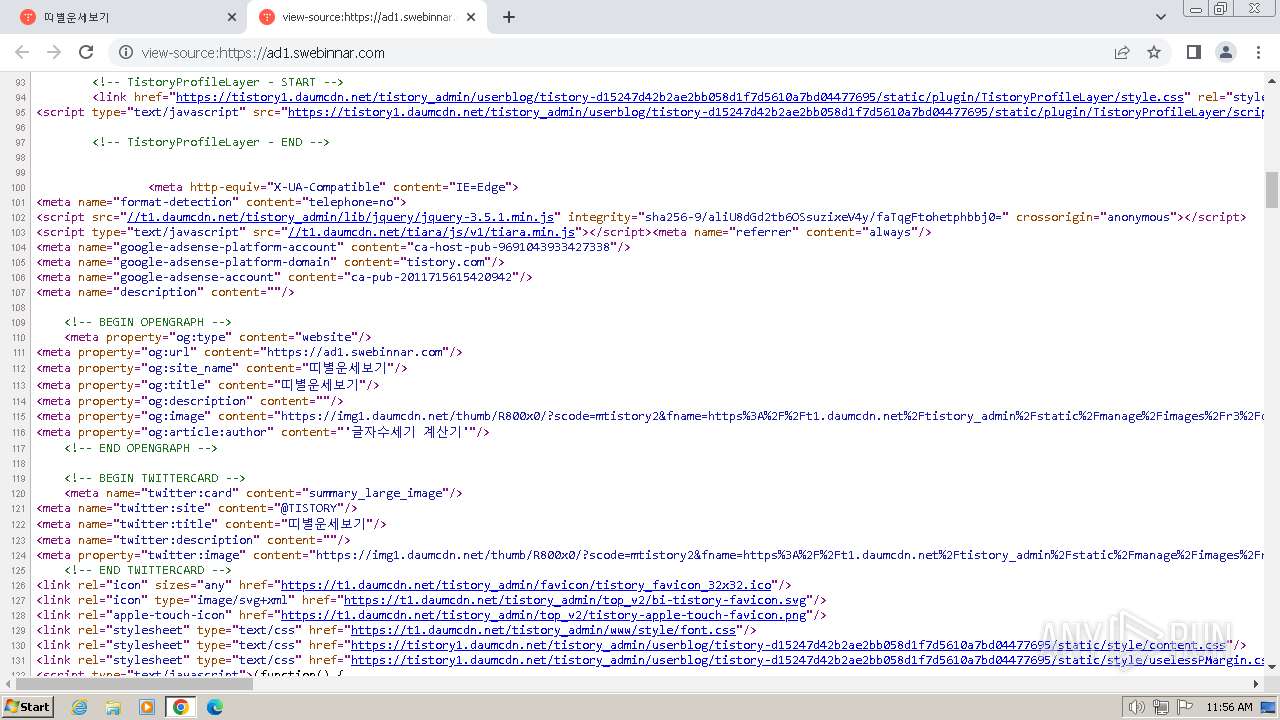
Task: Open the bi-tistory-favicon.svg link
Action: 576,600
